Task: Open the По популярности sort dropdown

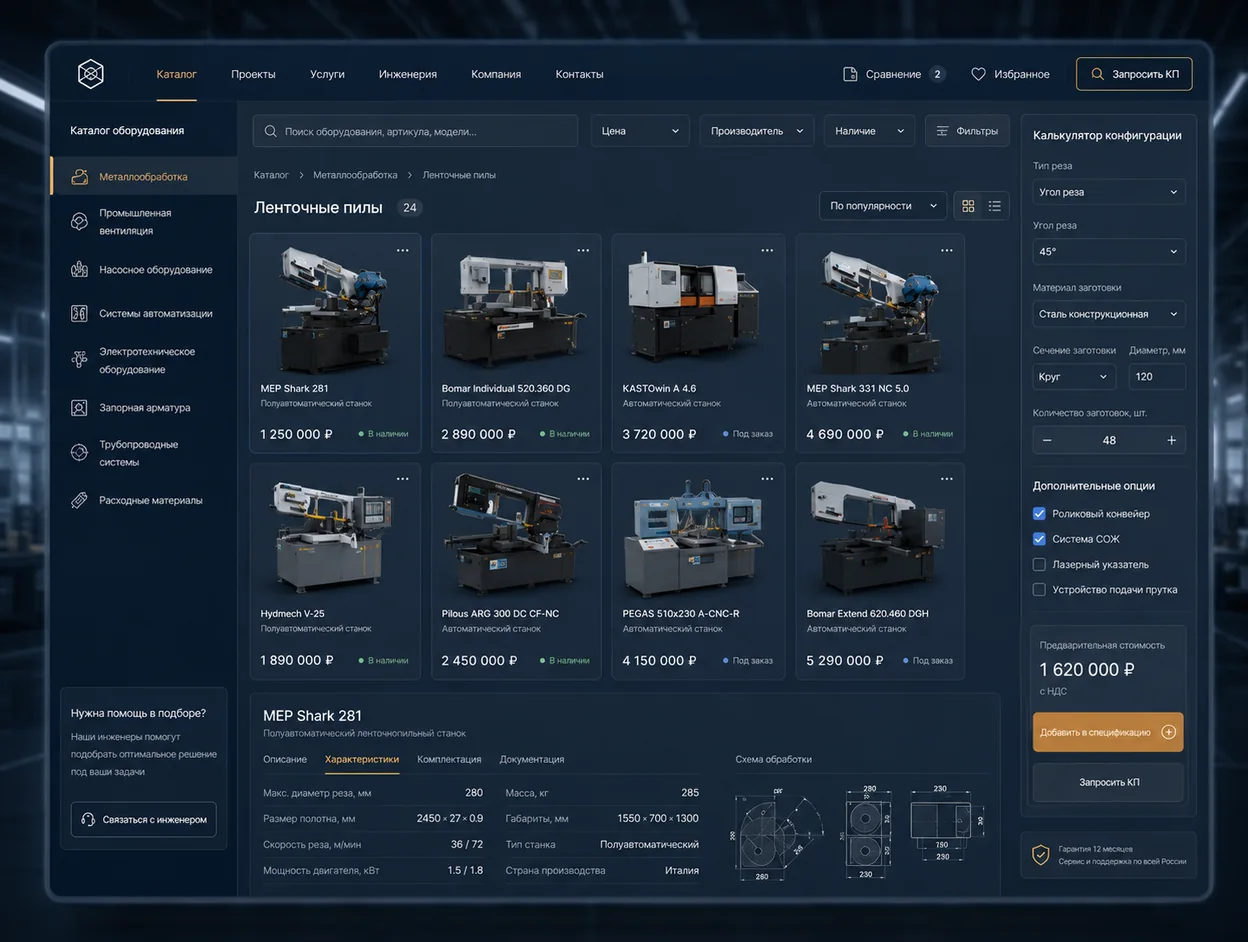Action: pos(883,206)
